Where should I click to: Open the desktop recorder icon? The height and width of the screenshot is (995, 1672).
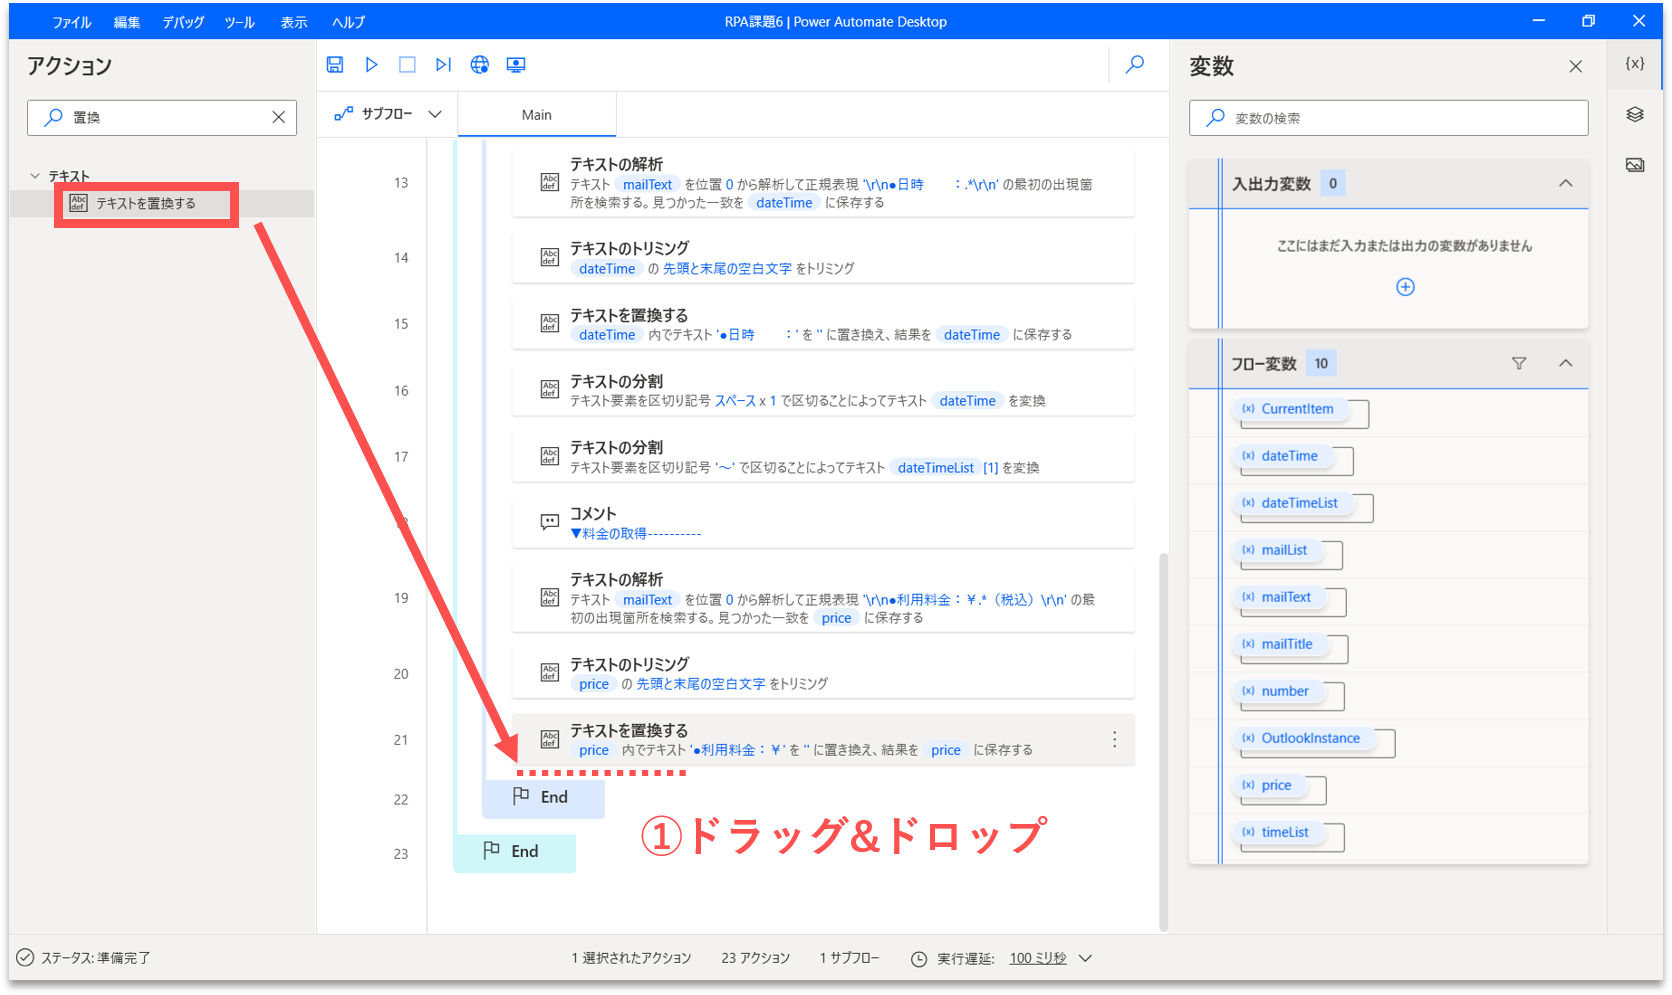(516, 65)
